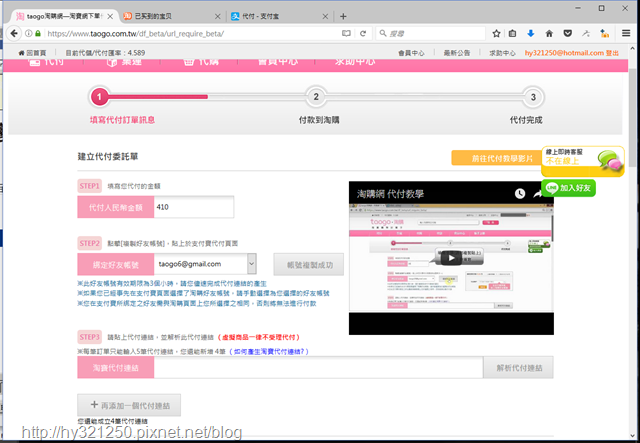Click share arrow icon on video
Viewport: 640px width, 443px height.
coord(538,194)
